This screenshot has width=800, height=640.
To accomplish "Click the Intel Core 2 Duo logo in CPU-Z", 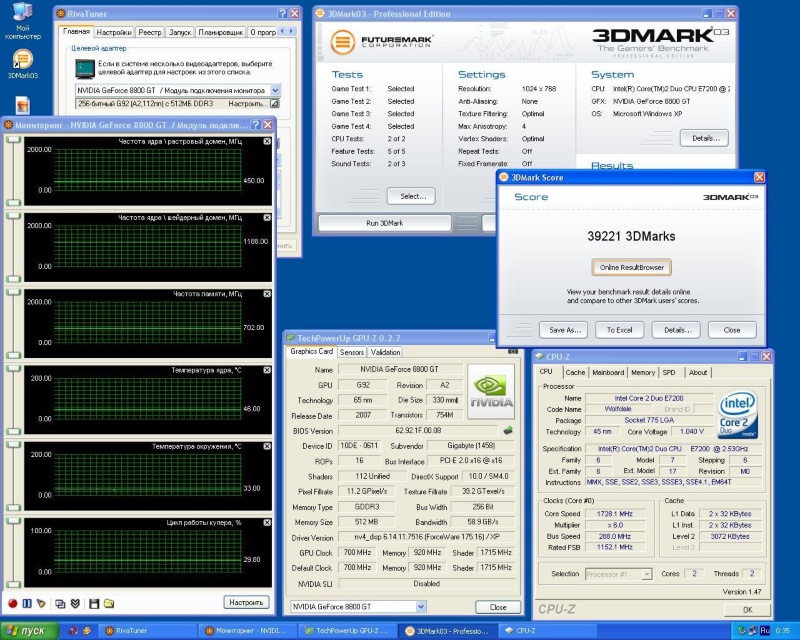I will coord(737,415).
